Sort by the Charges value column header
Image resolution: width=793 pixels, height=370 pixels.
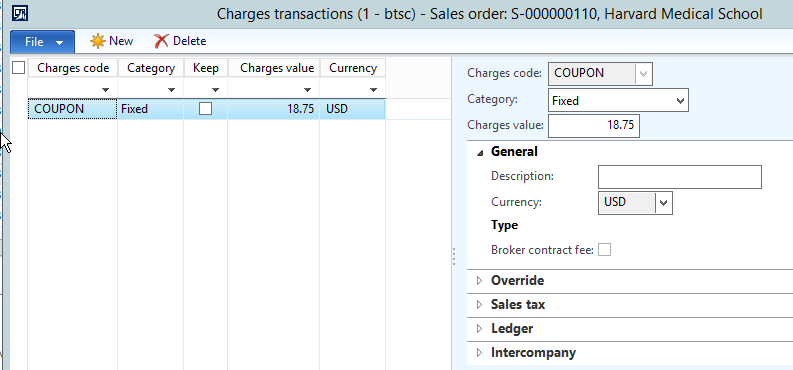click(x=274, y=68)
